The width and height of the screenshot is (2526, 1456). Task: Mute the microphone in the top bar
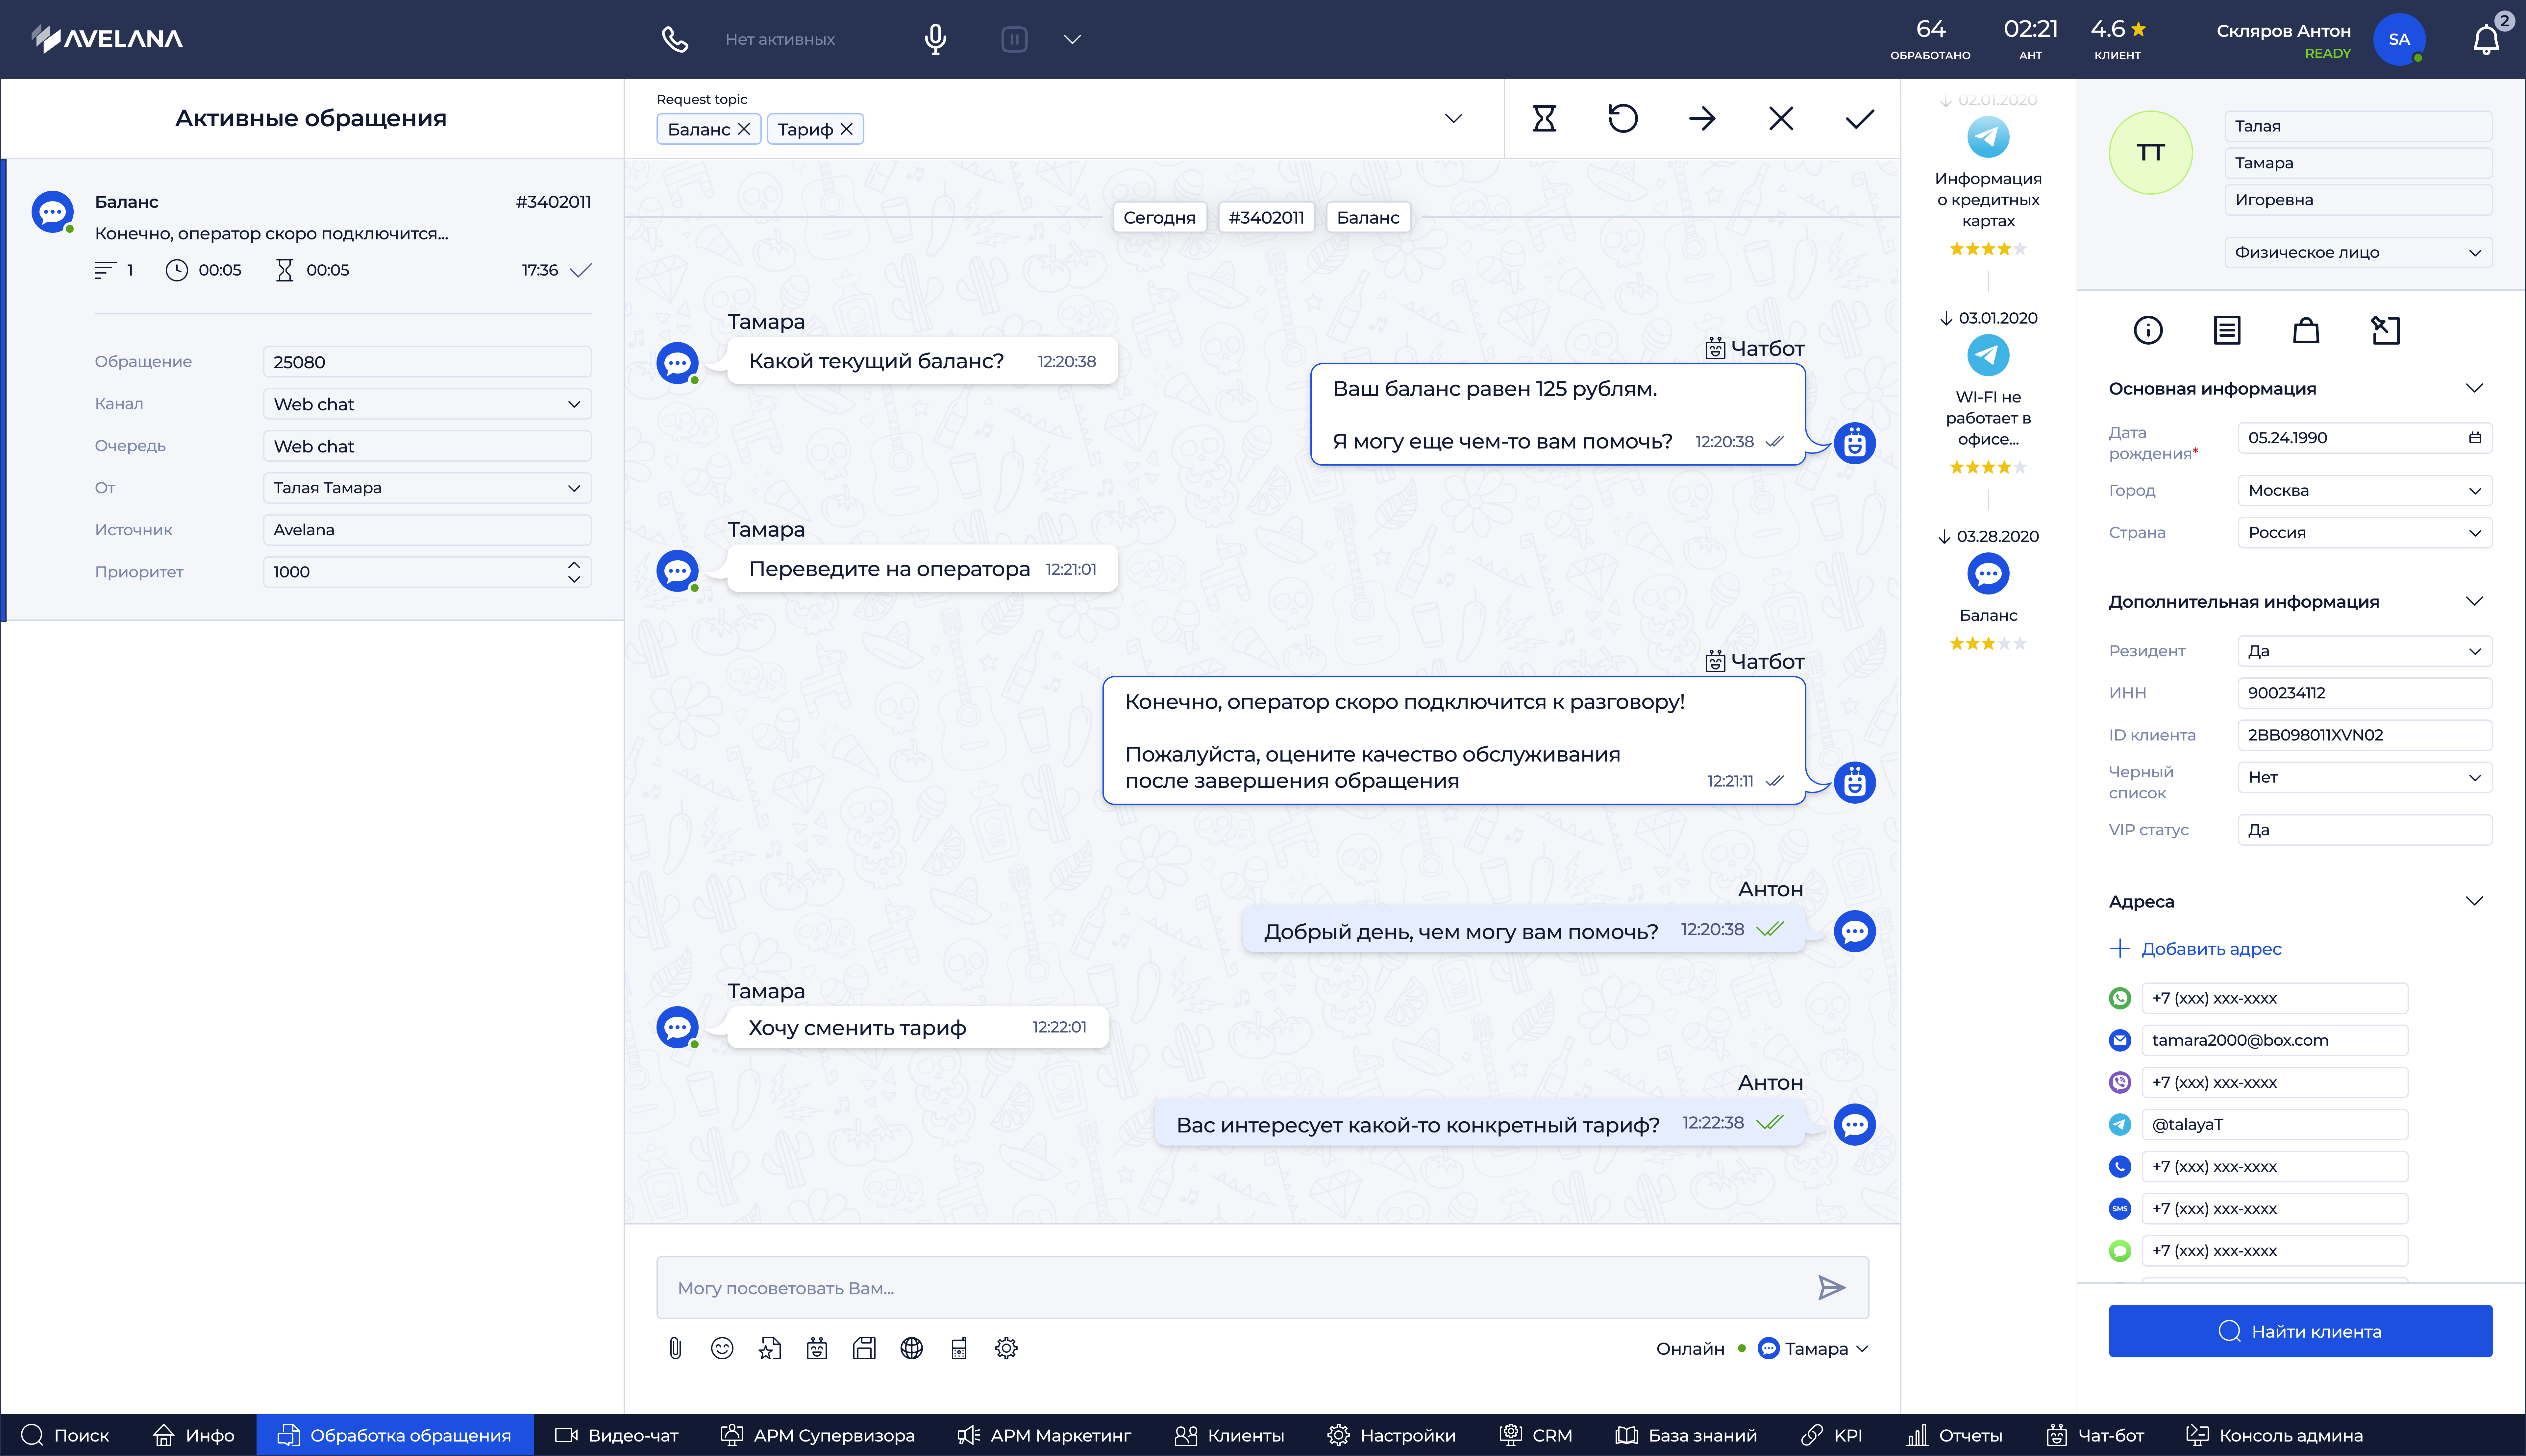(x=935, y=39)
